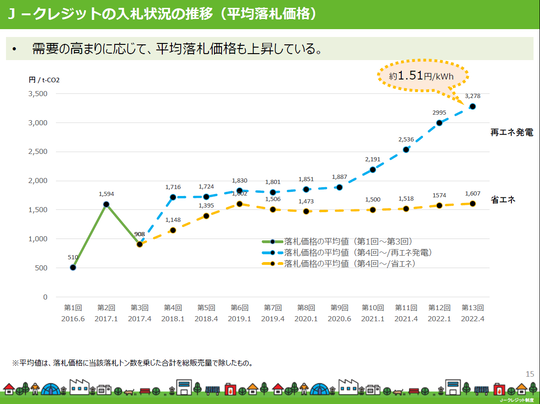
Task: Select the 1,607 orange point at 第13回
Action: coord(472,204)
